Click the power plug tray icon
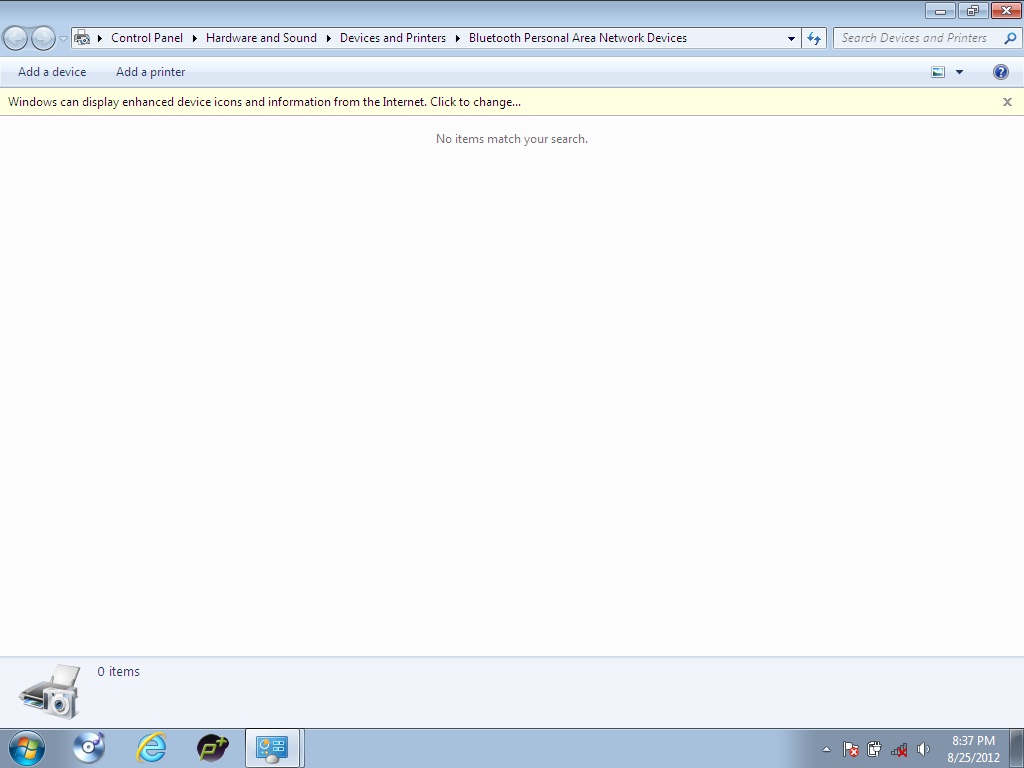The width and height of the screenshot is (1024, 768). (874, 749)
